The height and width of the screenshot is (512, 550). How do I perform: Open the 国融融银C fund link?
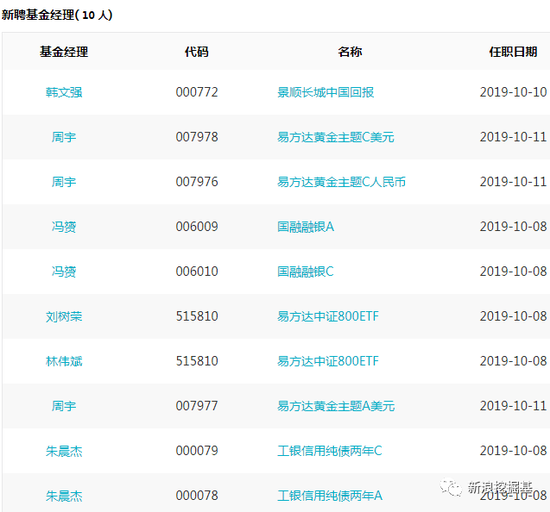point(305,271)
